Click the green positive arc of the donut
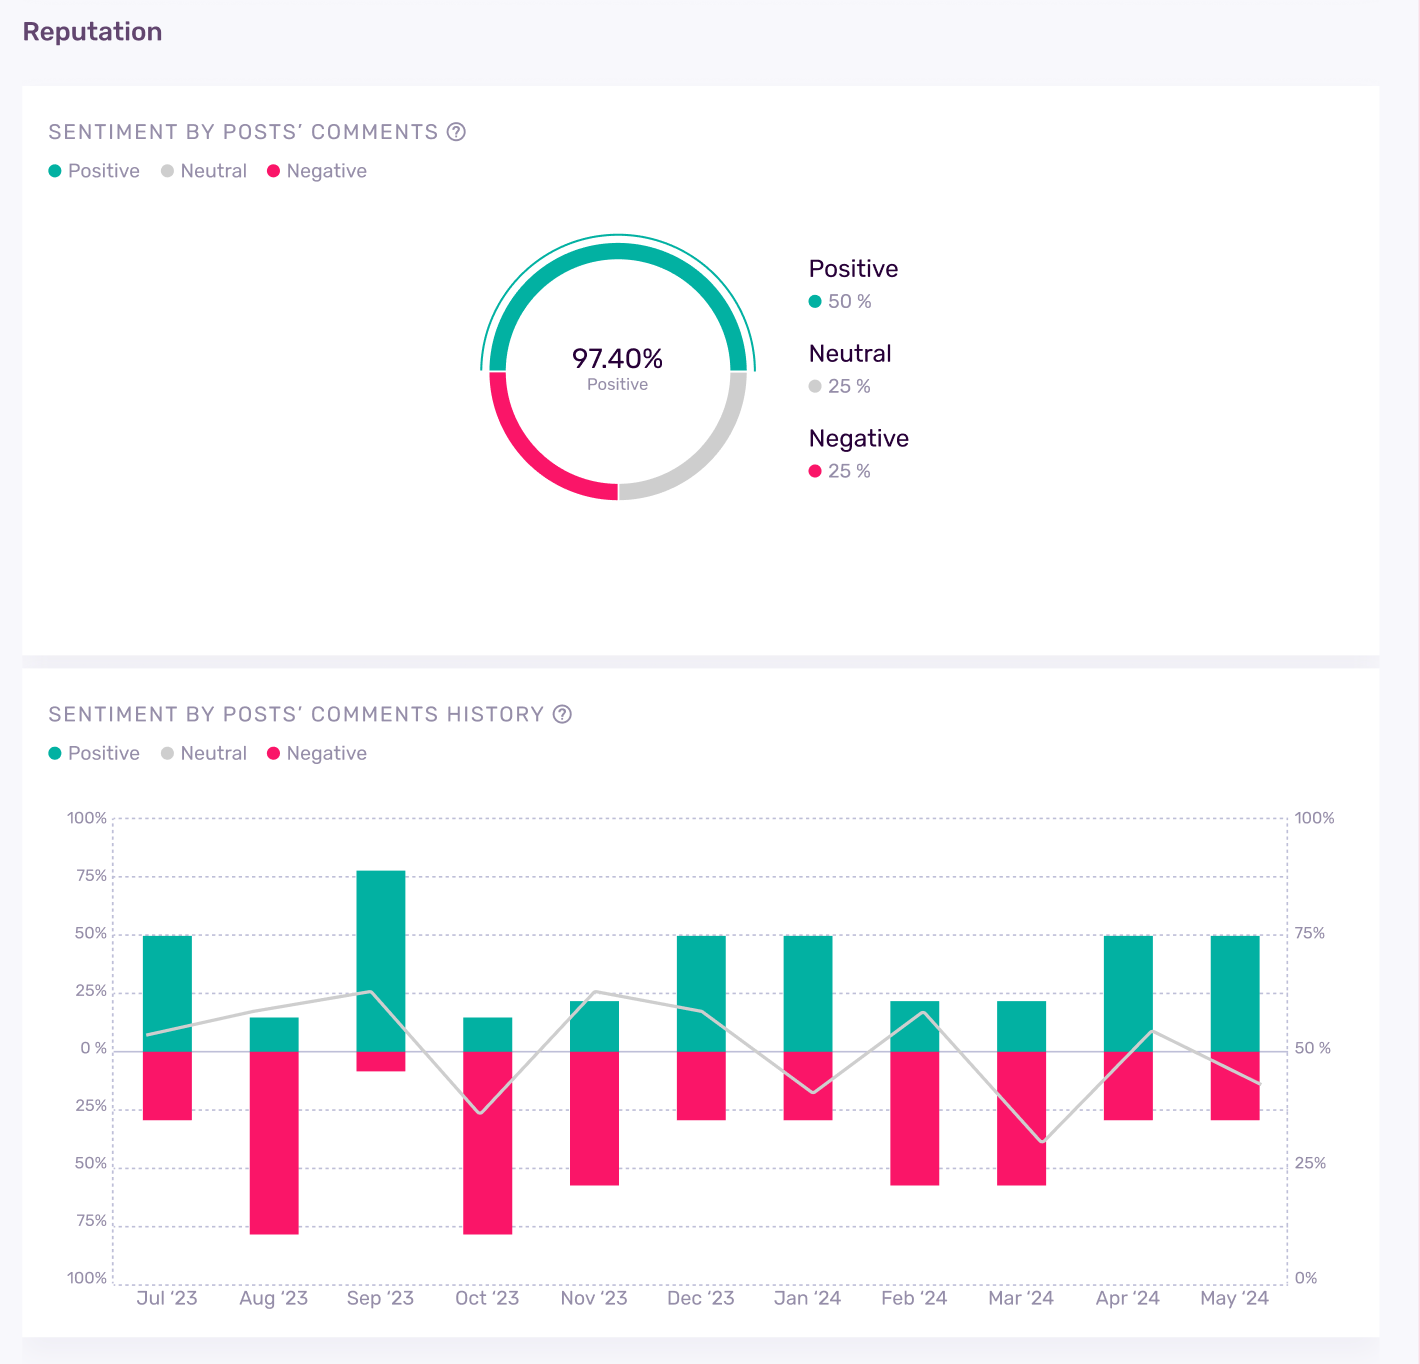 pyautogui.click(x=618, y=252)
